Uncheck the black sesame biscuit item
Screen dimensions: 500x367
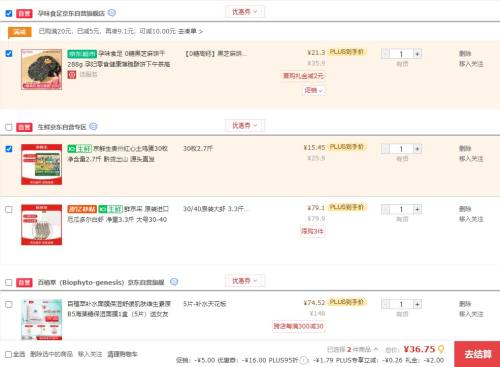9,54
